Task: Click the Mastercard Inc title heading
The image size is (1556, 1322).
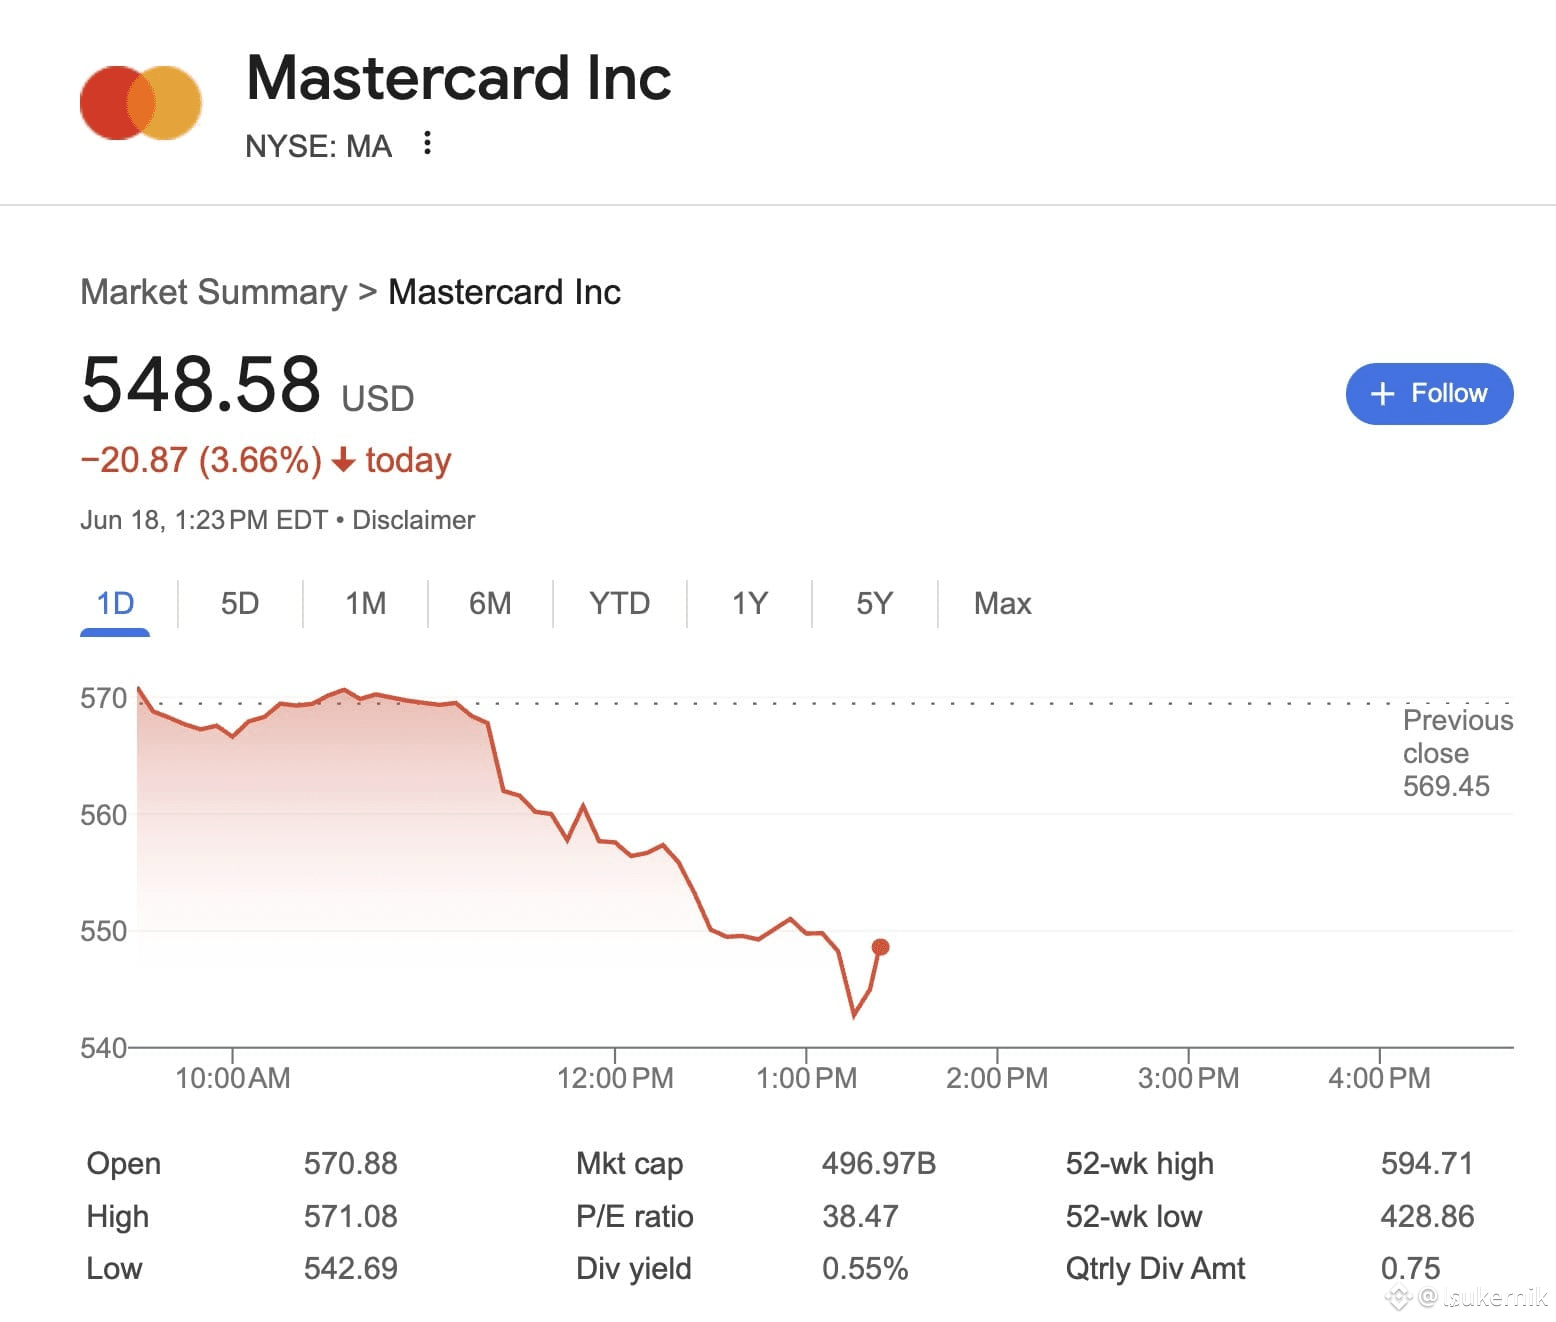Action: [459, 78]
